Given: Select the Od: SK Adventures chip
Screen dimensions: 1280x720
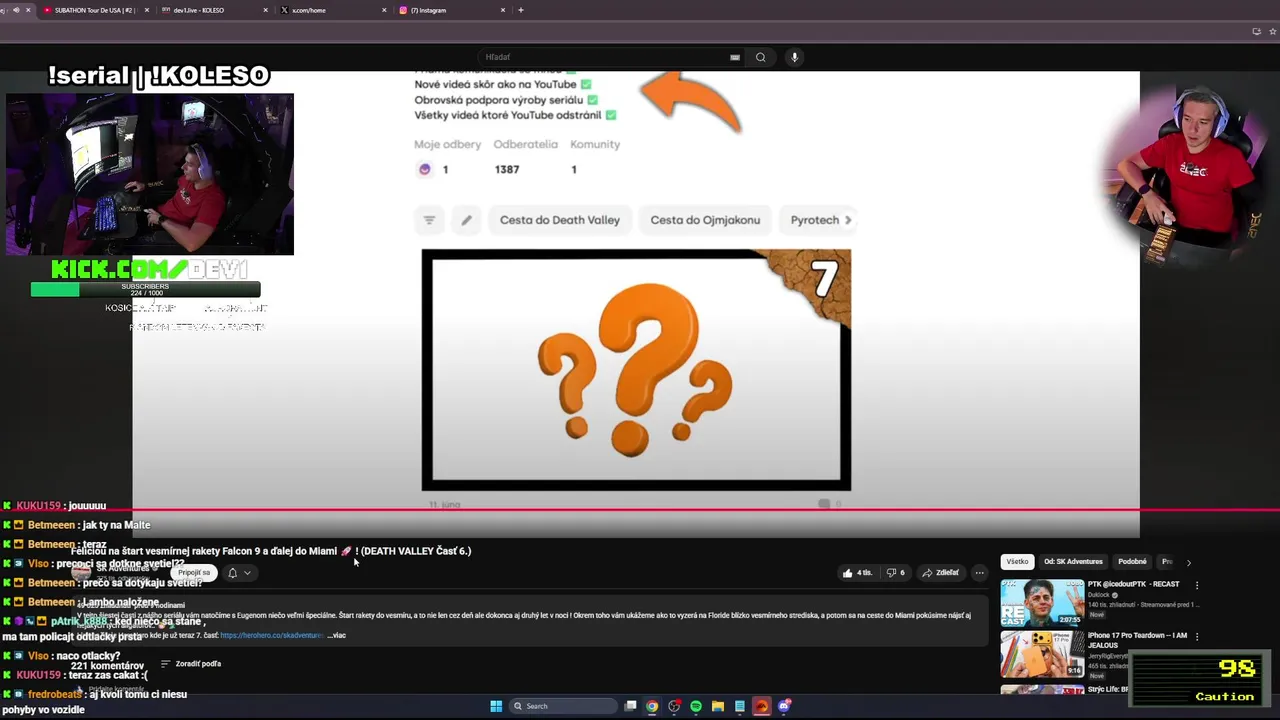Looking at the screenshot, I should pos(1073,562).
